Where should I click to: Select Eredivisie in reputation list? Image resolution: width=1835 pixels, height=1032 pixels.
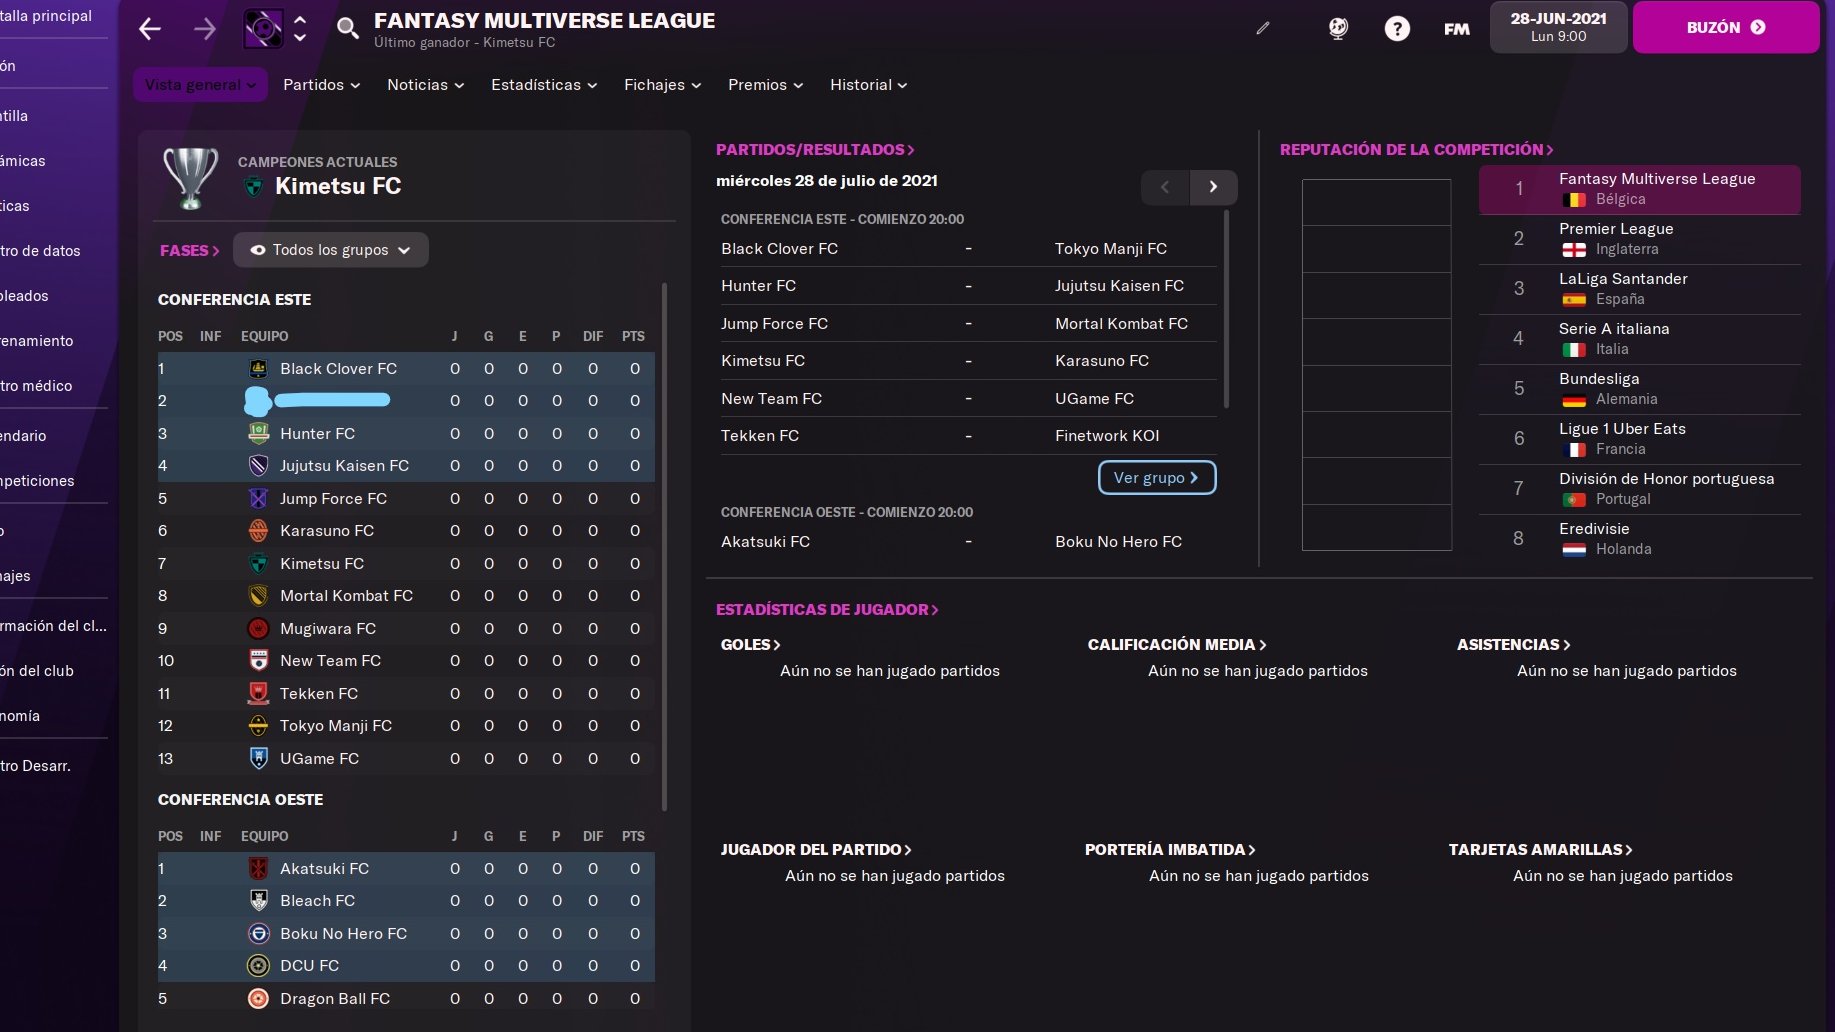[1640, 539]
